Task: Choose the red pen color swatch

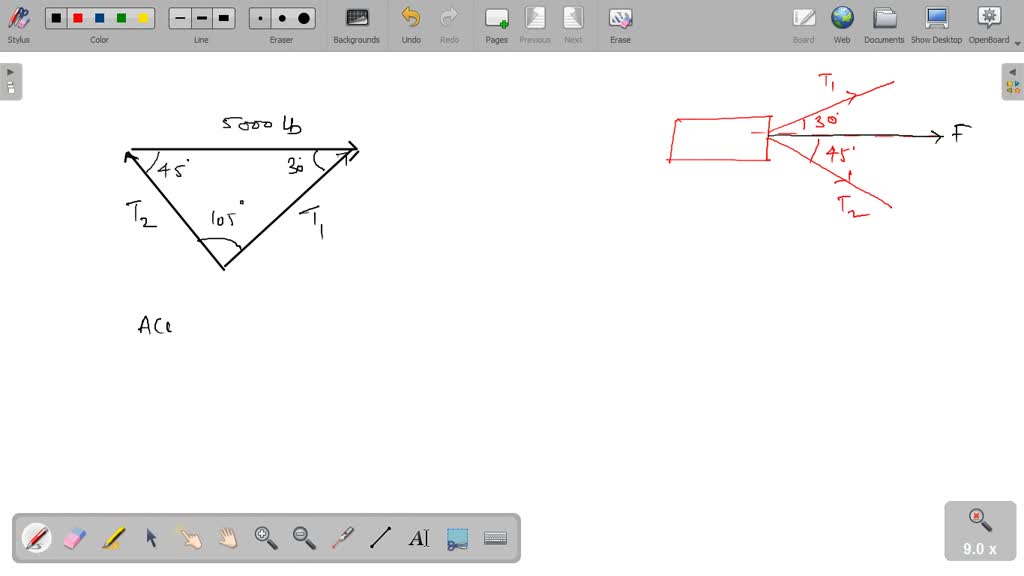Action: tap(78, 18)
